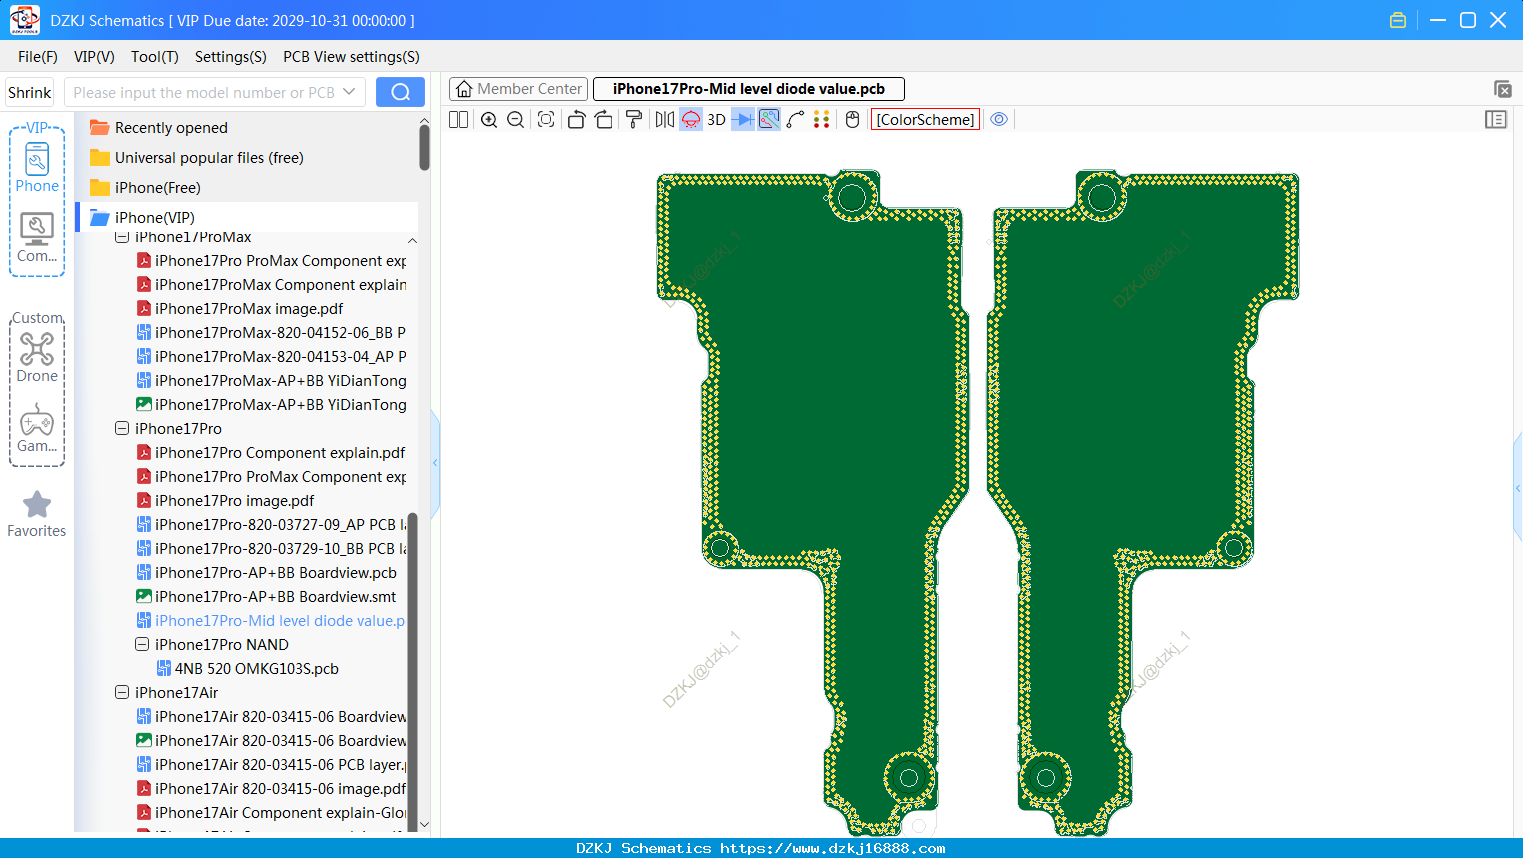Collapse the left panel with splitter handle
Screen dimensions: 1523x858
pos(435,463)
